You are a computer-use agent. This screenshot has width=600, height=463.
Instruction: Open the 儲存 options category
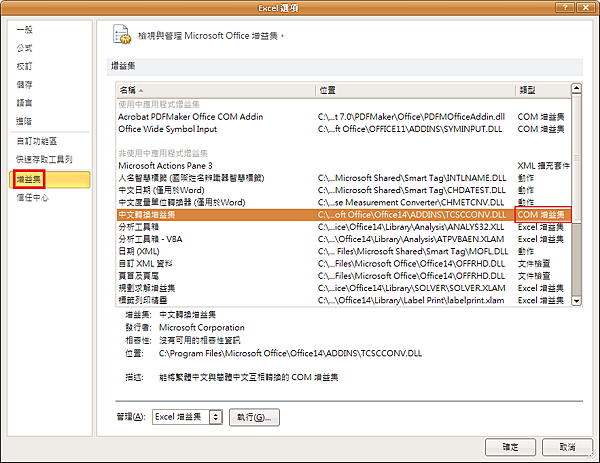click(24, 85)
